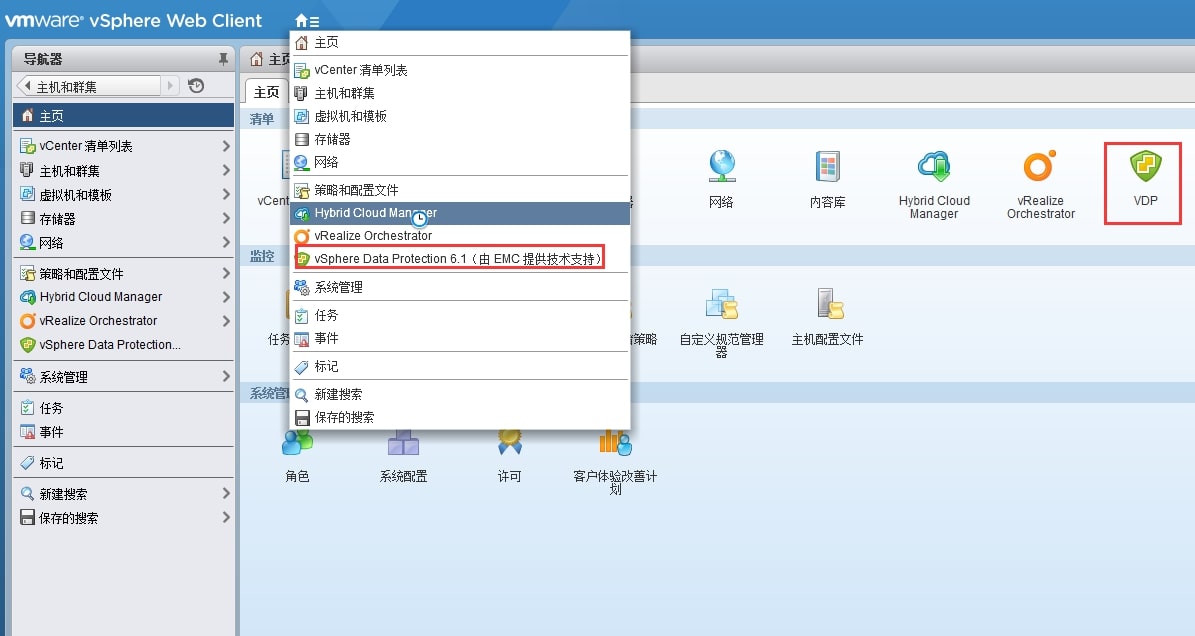Expand 主机和群集 chevron in navigator

coord(226,170)
